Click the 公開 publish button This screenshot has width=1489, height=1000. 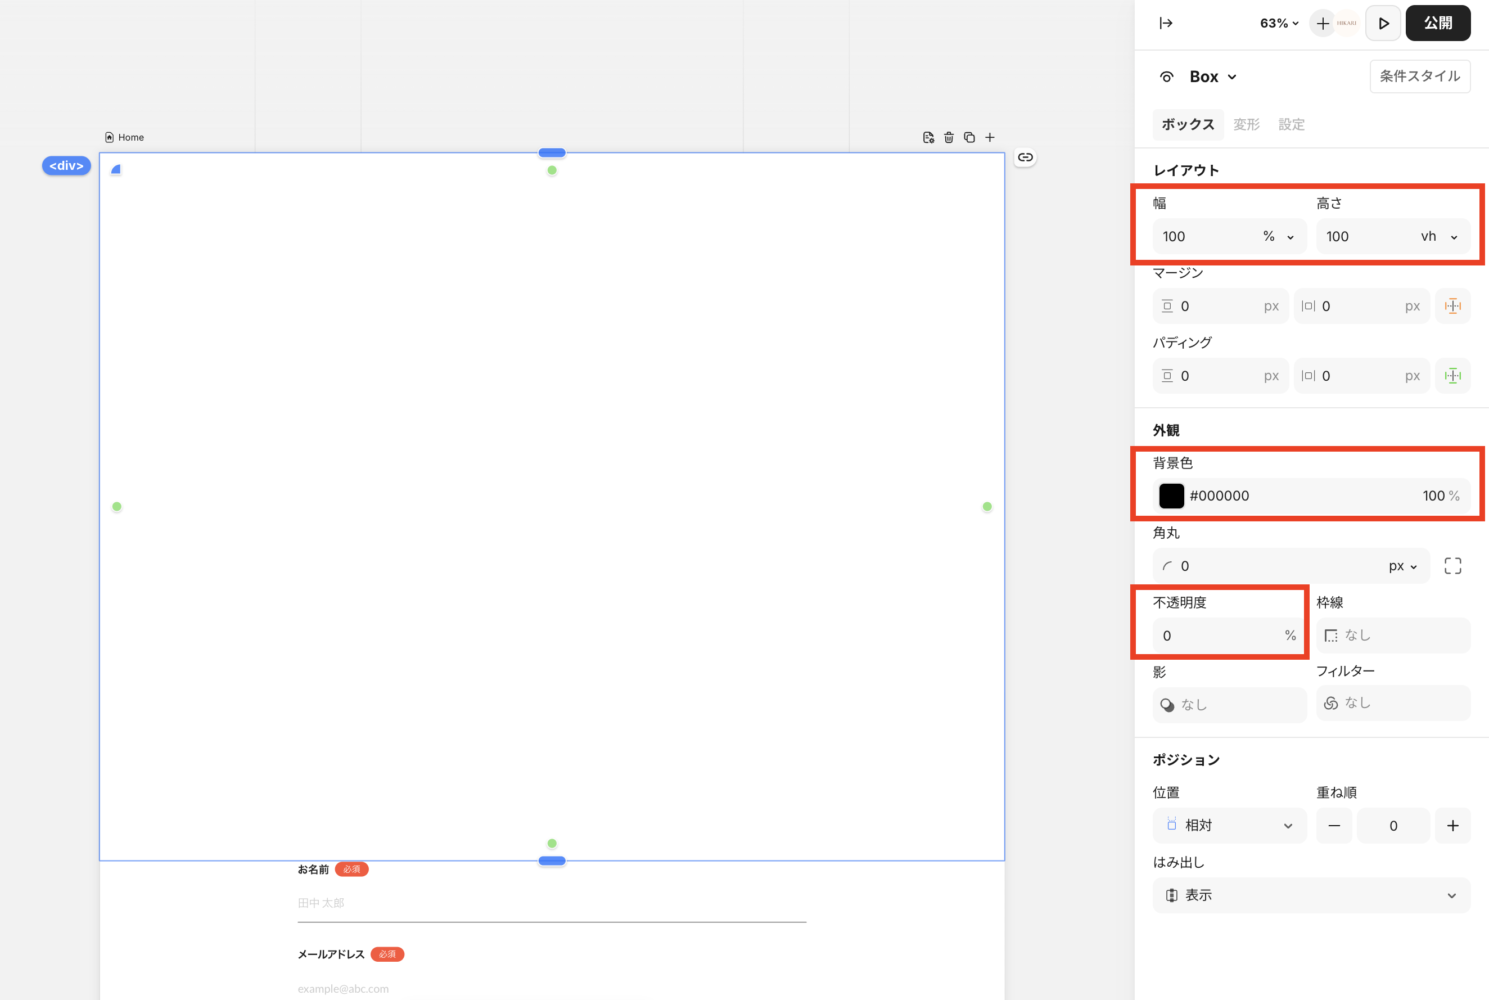[x=1438, y=23]
